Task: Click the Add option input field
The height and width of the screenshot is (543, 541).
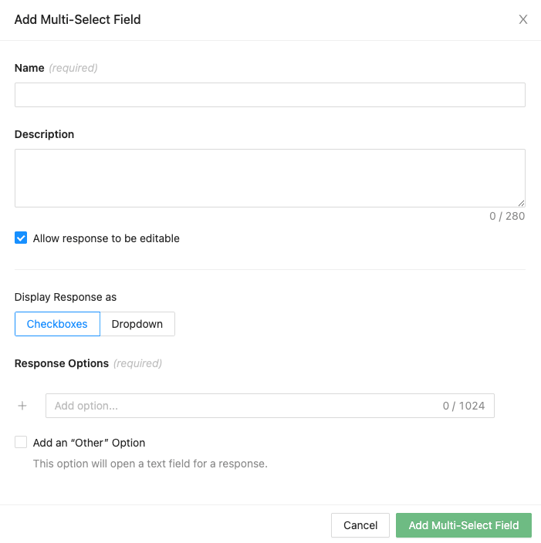Action: coord(270,406)
